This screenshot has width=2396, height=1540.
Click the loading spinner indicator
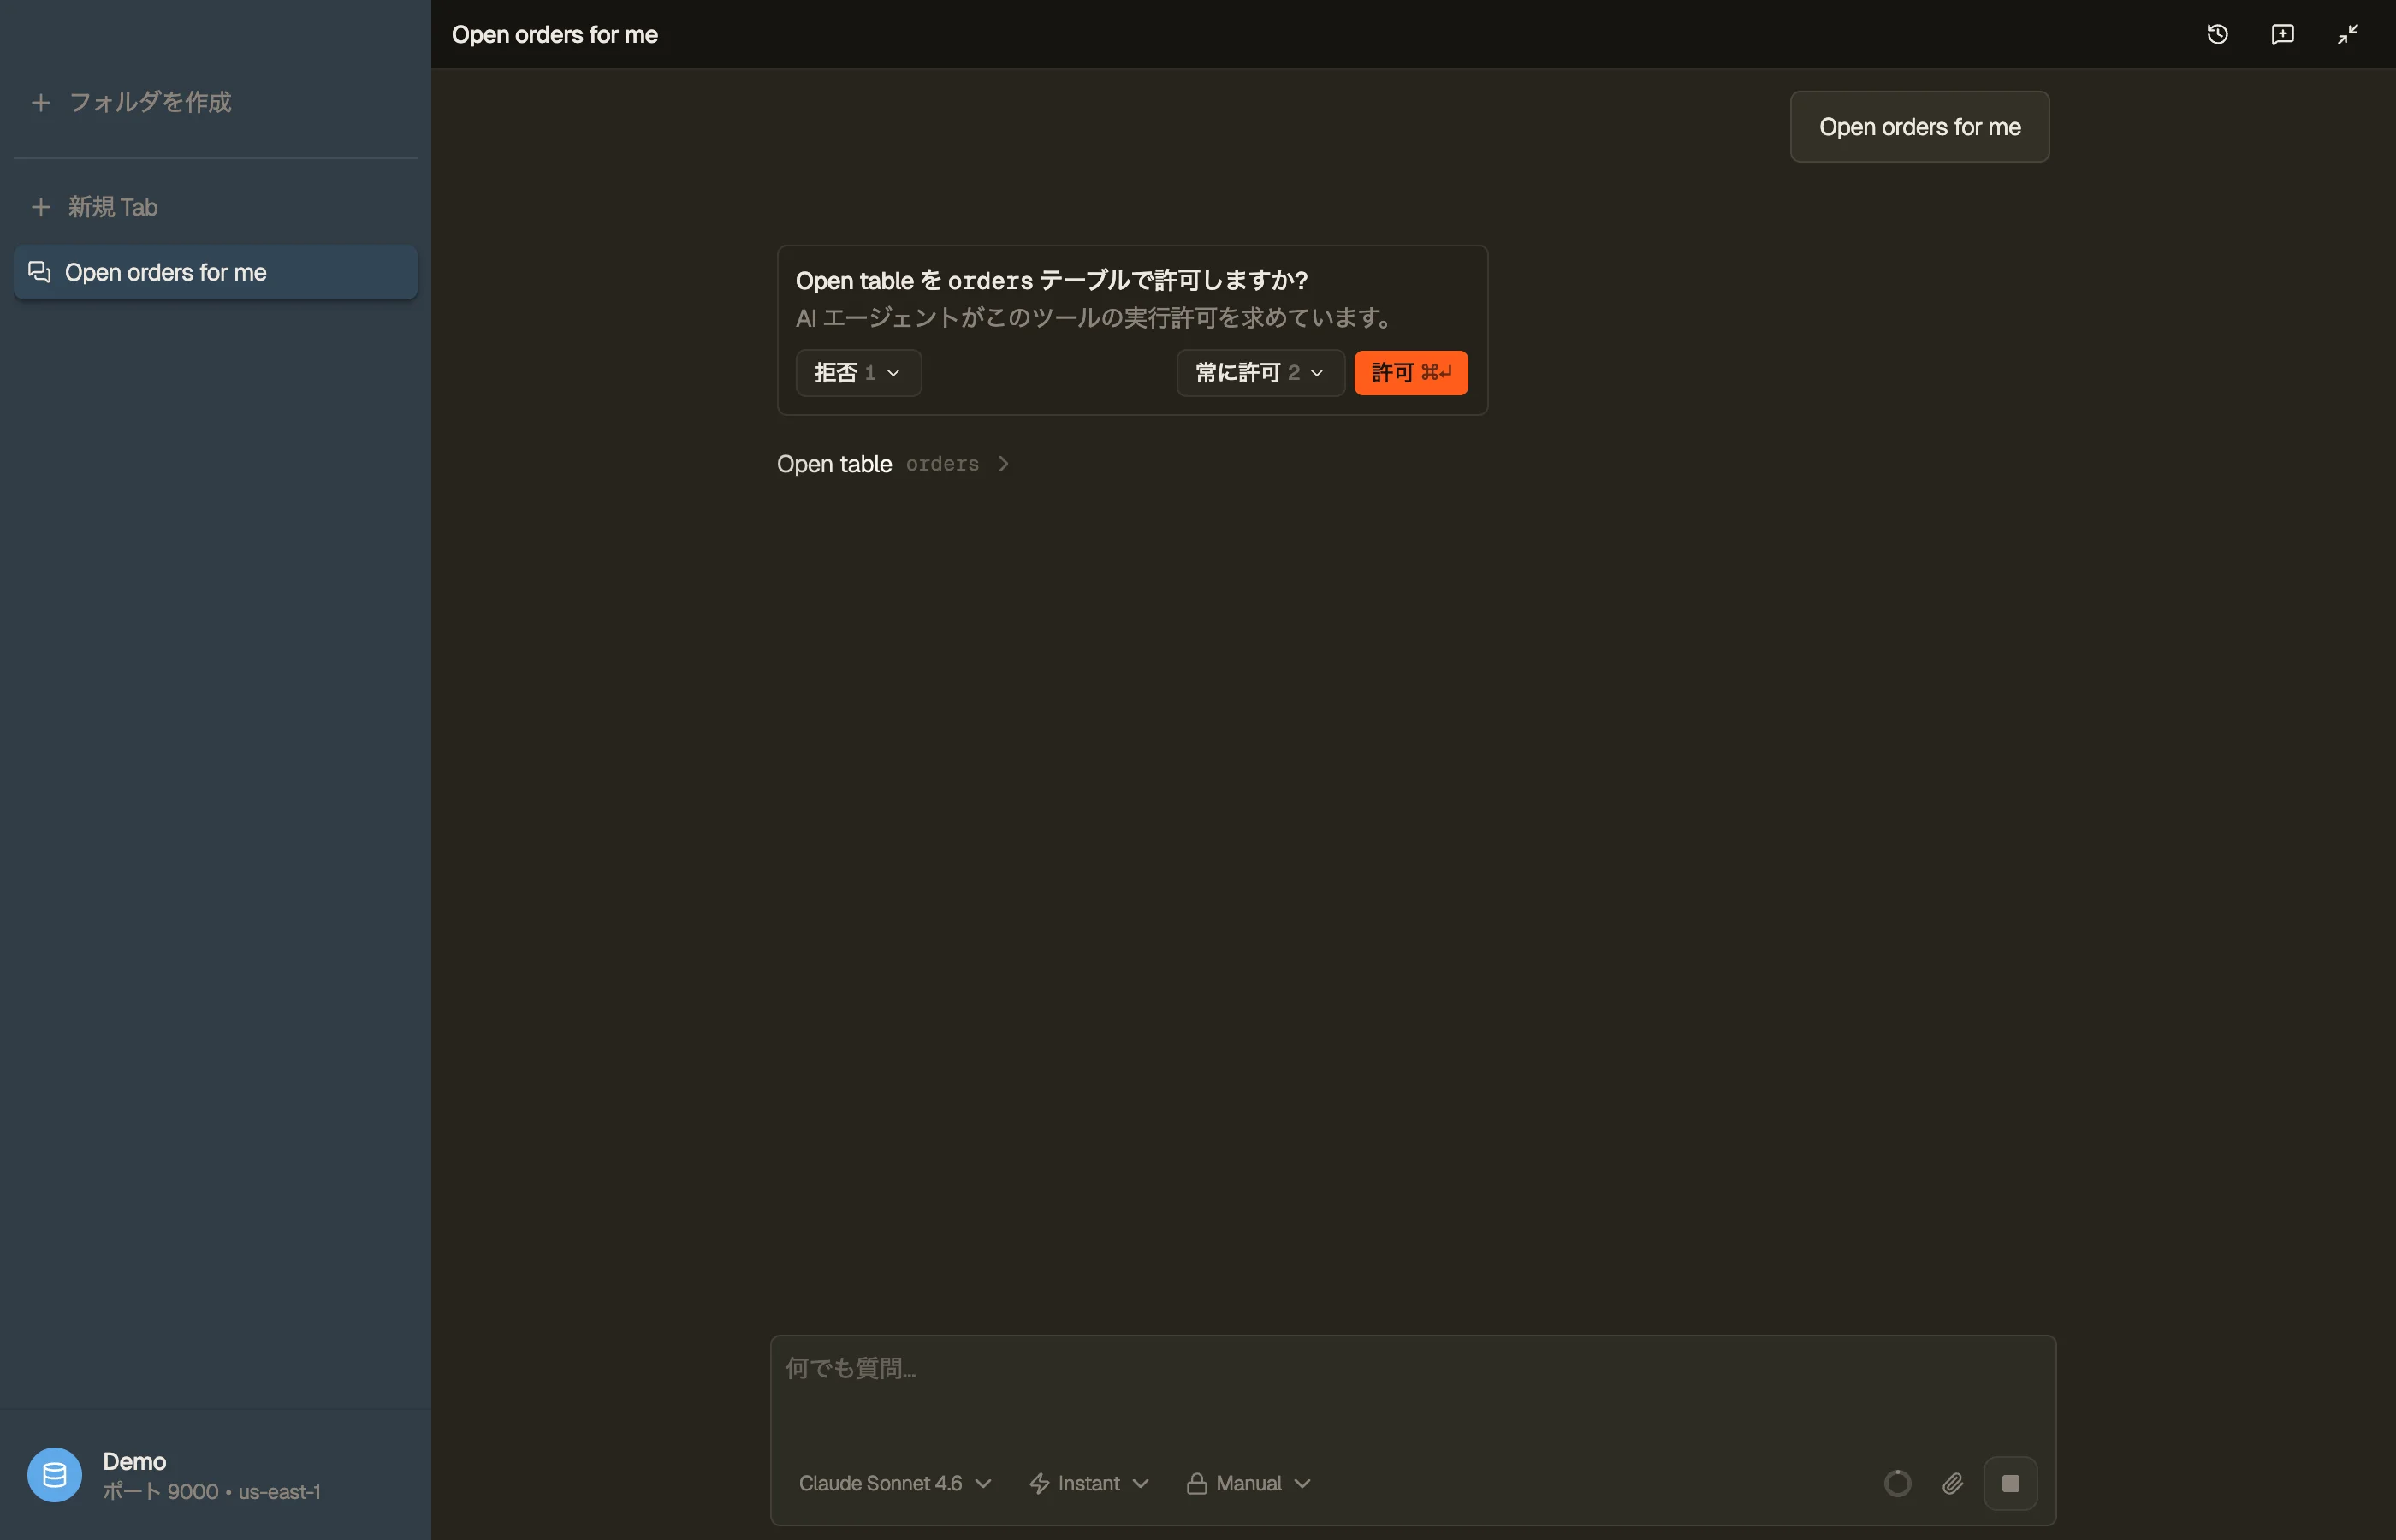(x=1898, y=1483)
